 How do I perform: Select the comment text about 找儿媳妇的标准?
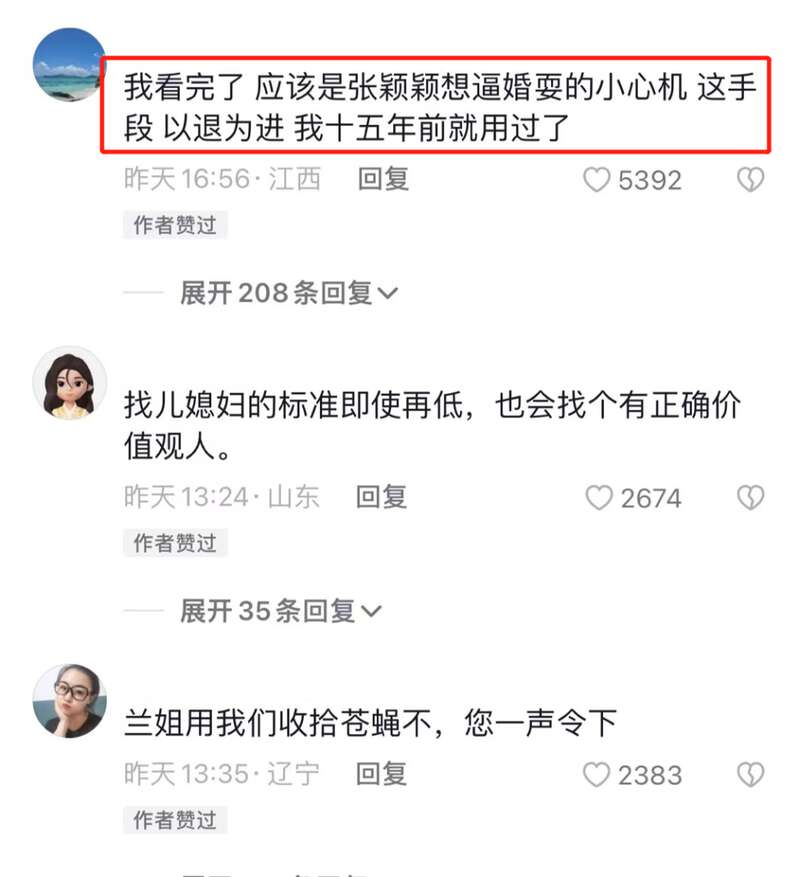432,426
